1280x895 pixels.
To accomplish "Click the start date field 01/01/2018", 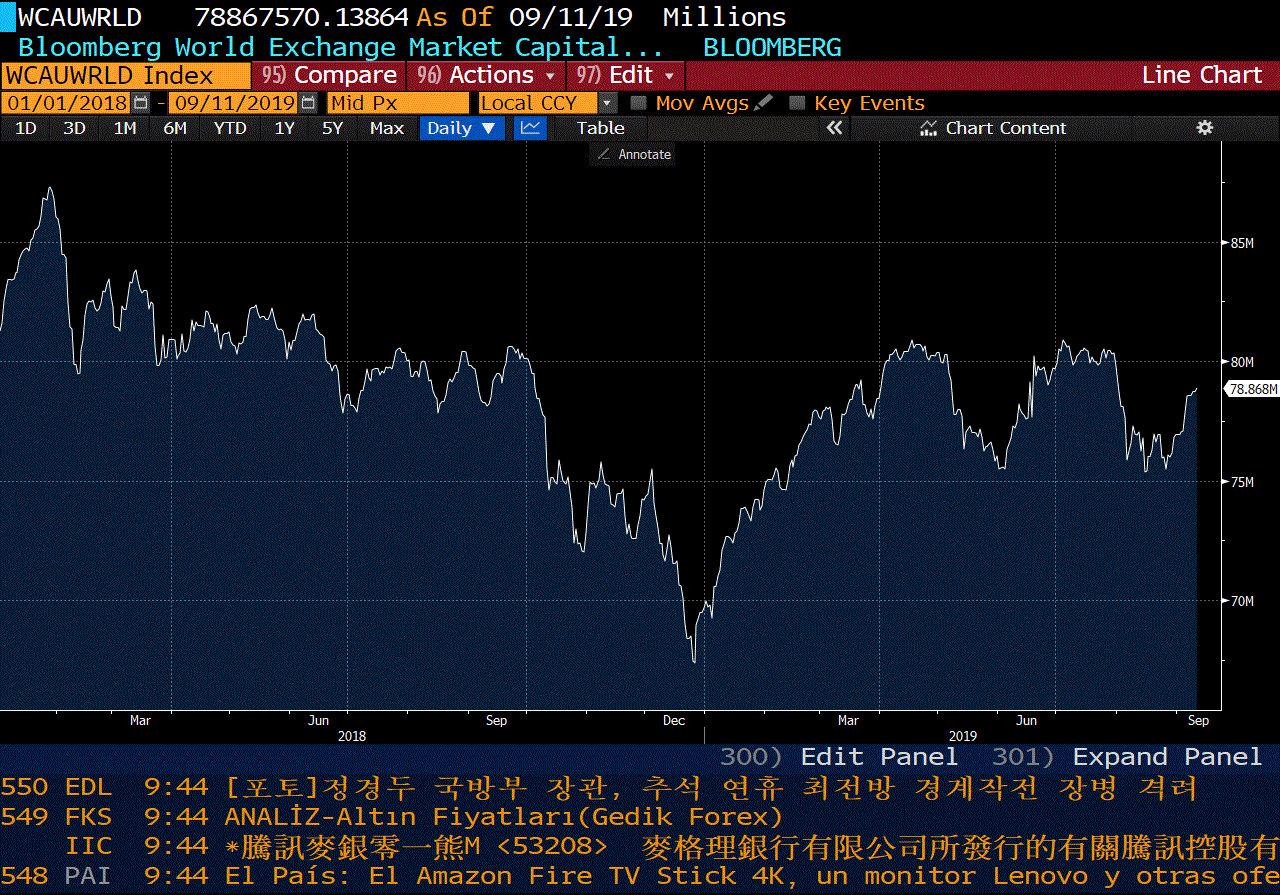I will 67,103.
